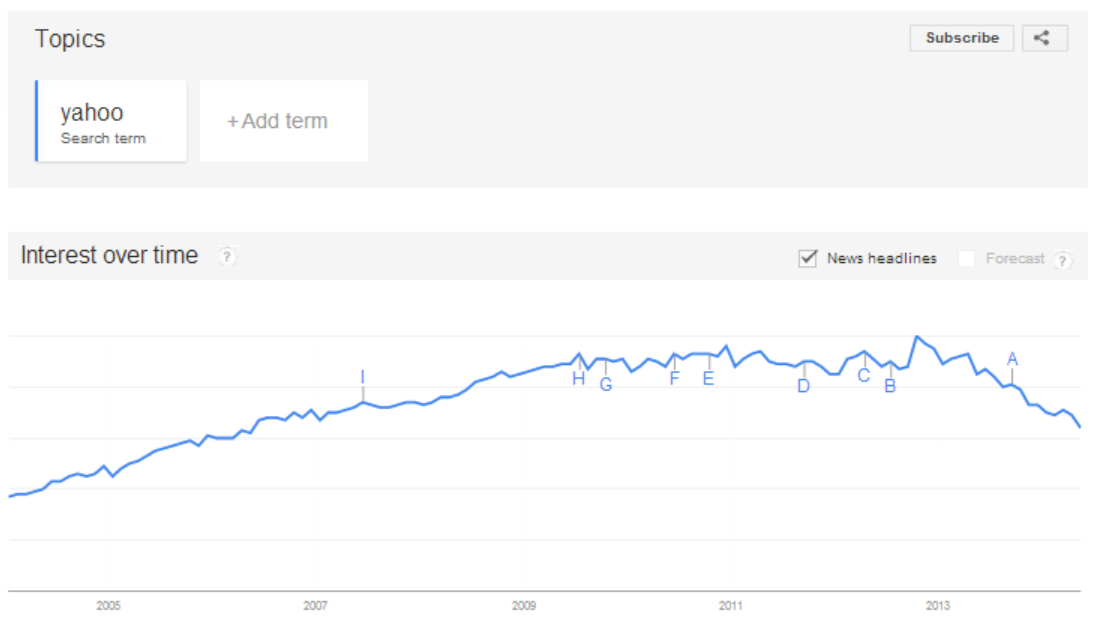This screenshot has width=1101, height=621.
Task: Click the 2009 label on time axis
Action: pos(523,606)
